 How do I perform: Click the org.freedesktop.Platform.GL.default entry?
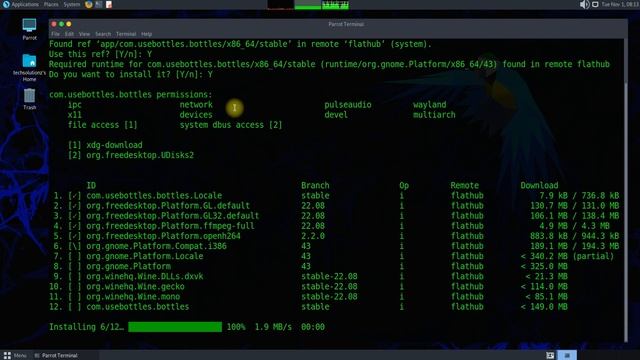point(168,206)
